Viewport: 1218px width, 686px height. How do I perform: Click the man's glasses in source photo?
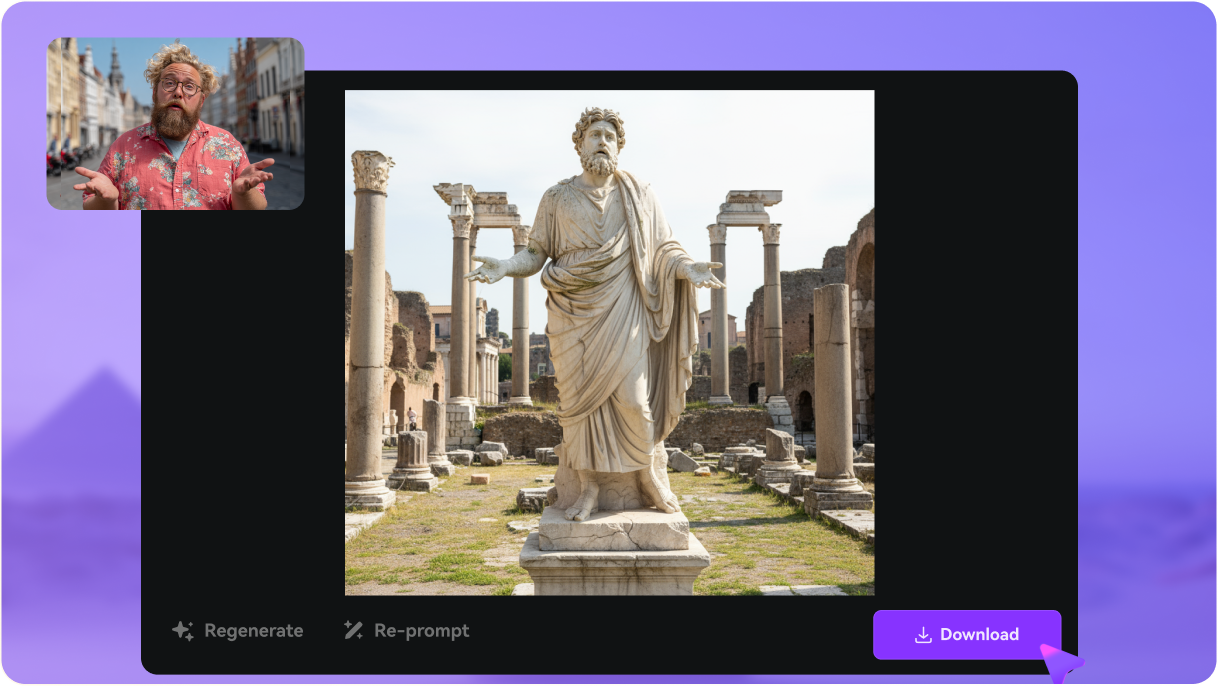(181, 86)
